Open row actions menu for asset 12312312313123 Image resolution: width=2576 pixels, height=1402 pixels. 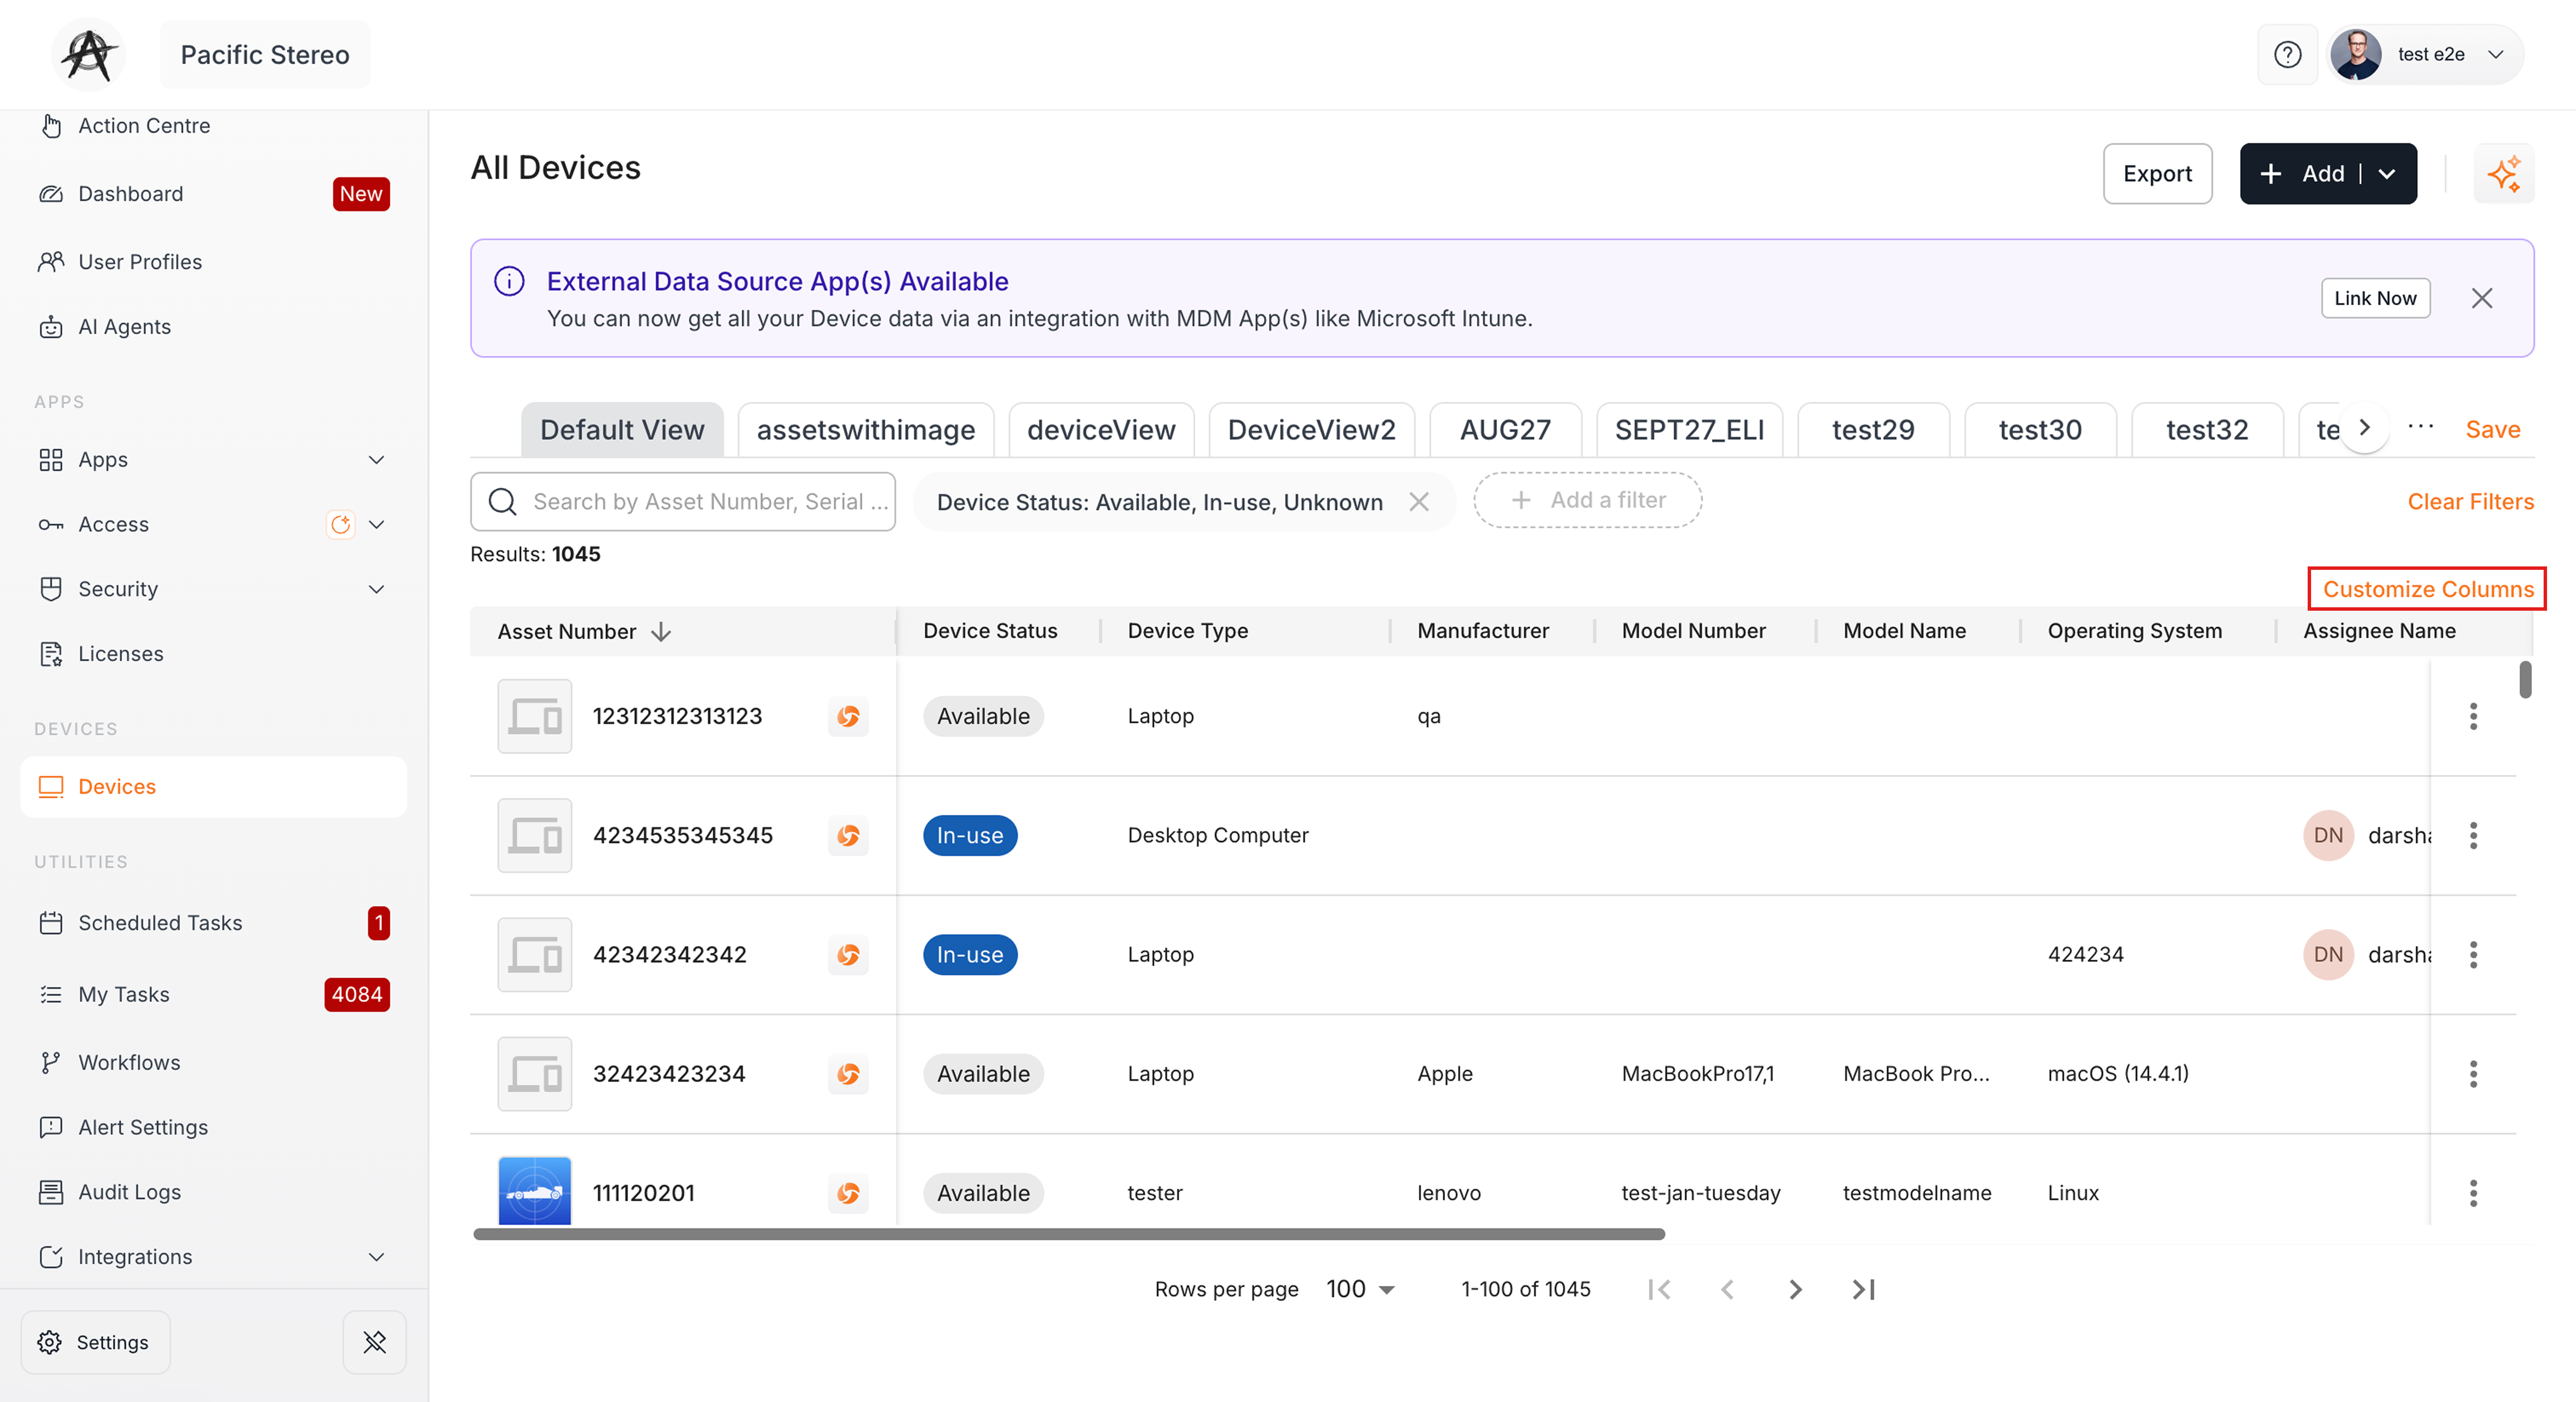pos(2473,716)
